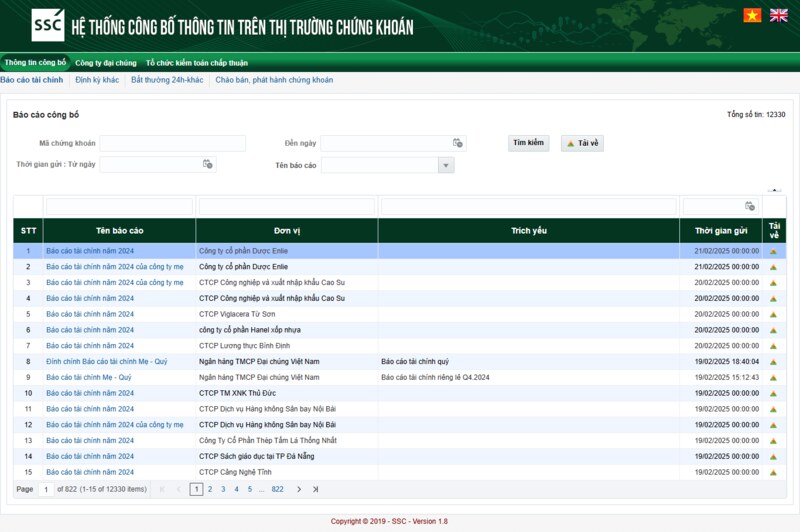
Task: Select Định kỳ khác submenu
Action: point(97,80)
